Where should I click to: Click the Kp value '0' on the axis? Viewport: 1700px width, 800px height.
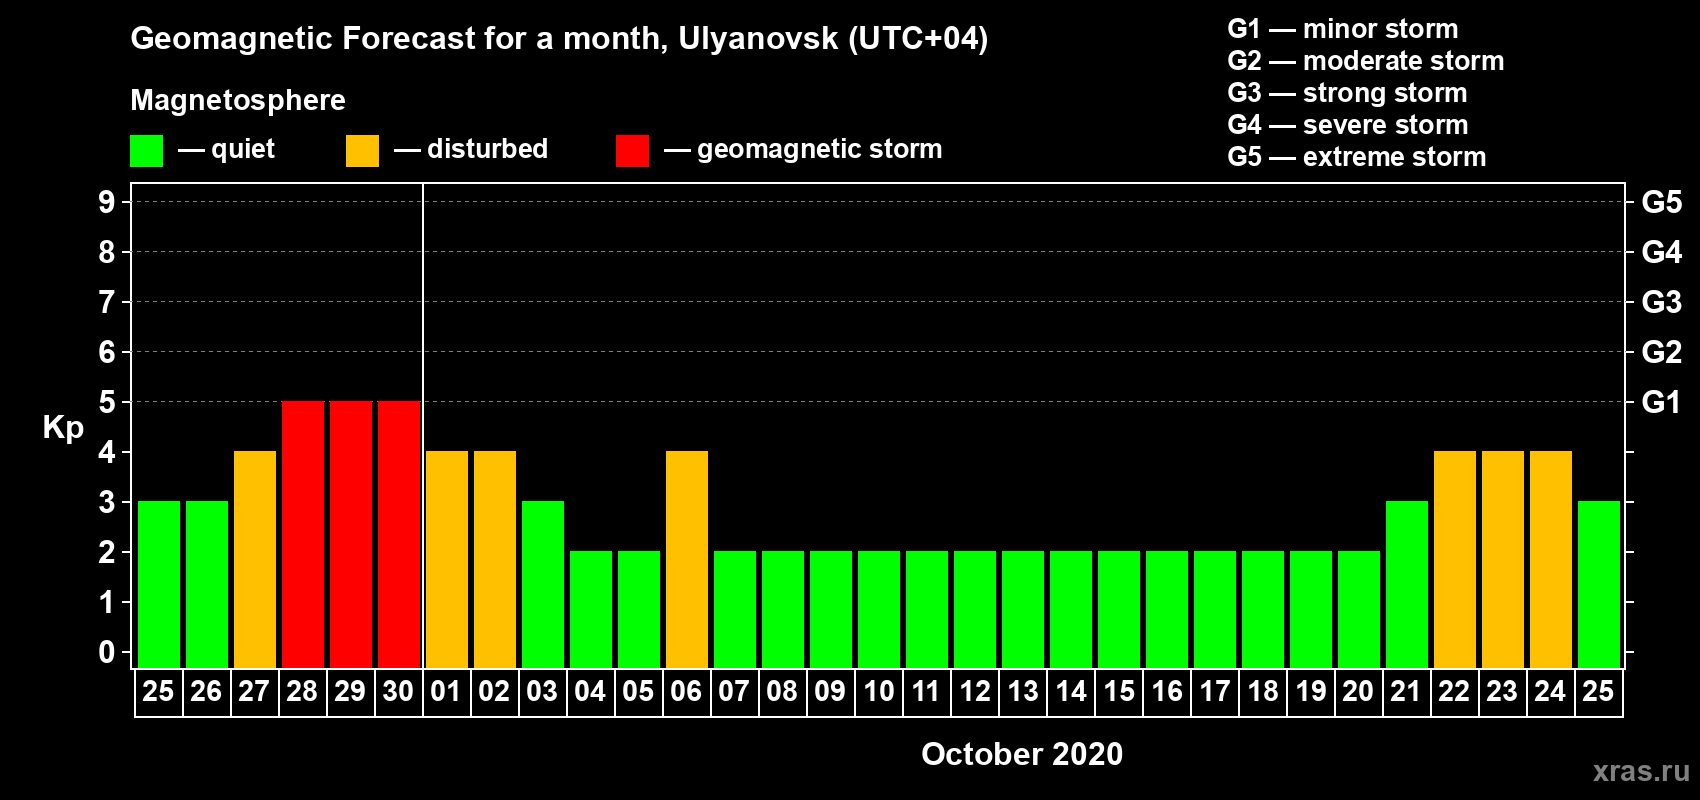107,652
